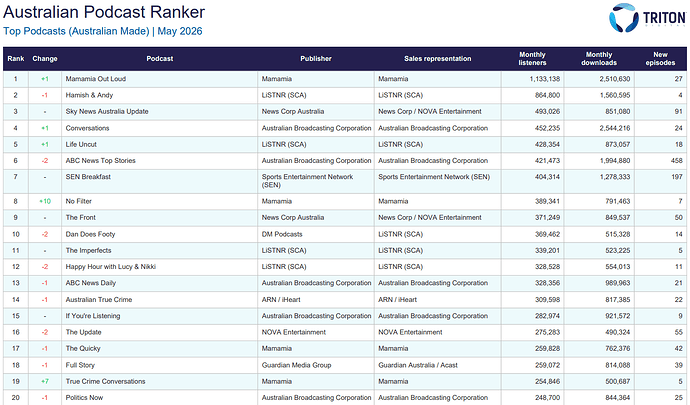
Task: Click 'DM Podcasts' publisher cell
Action: click(282, 234)
